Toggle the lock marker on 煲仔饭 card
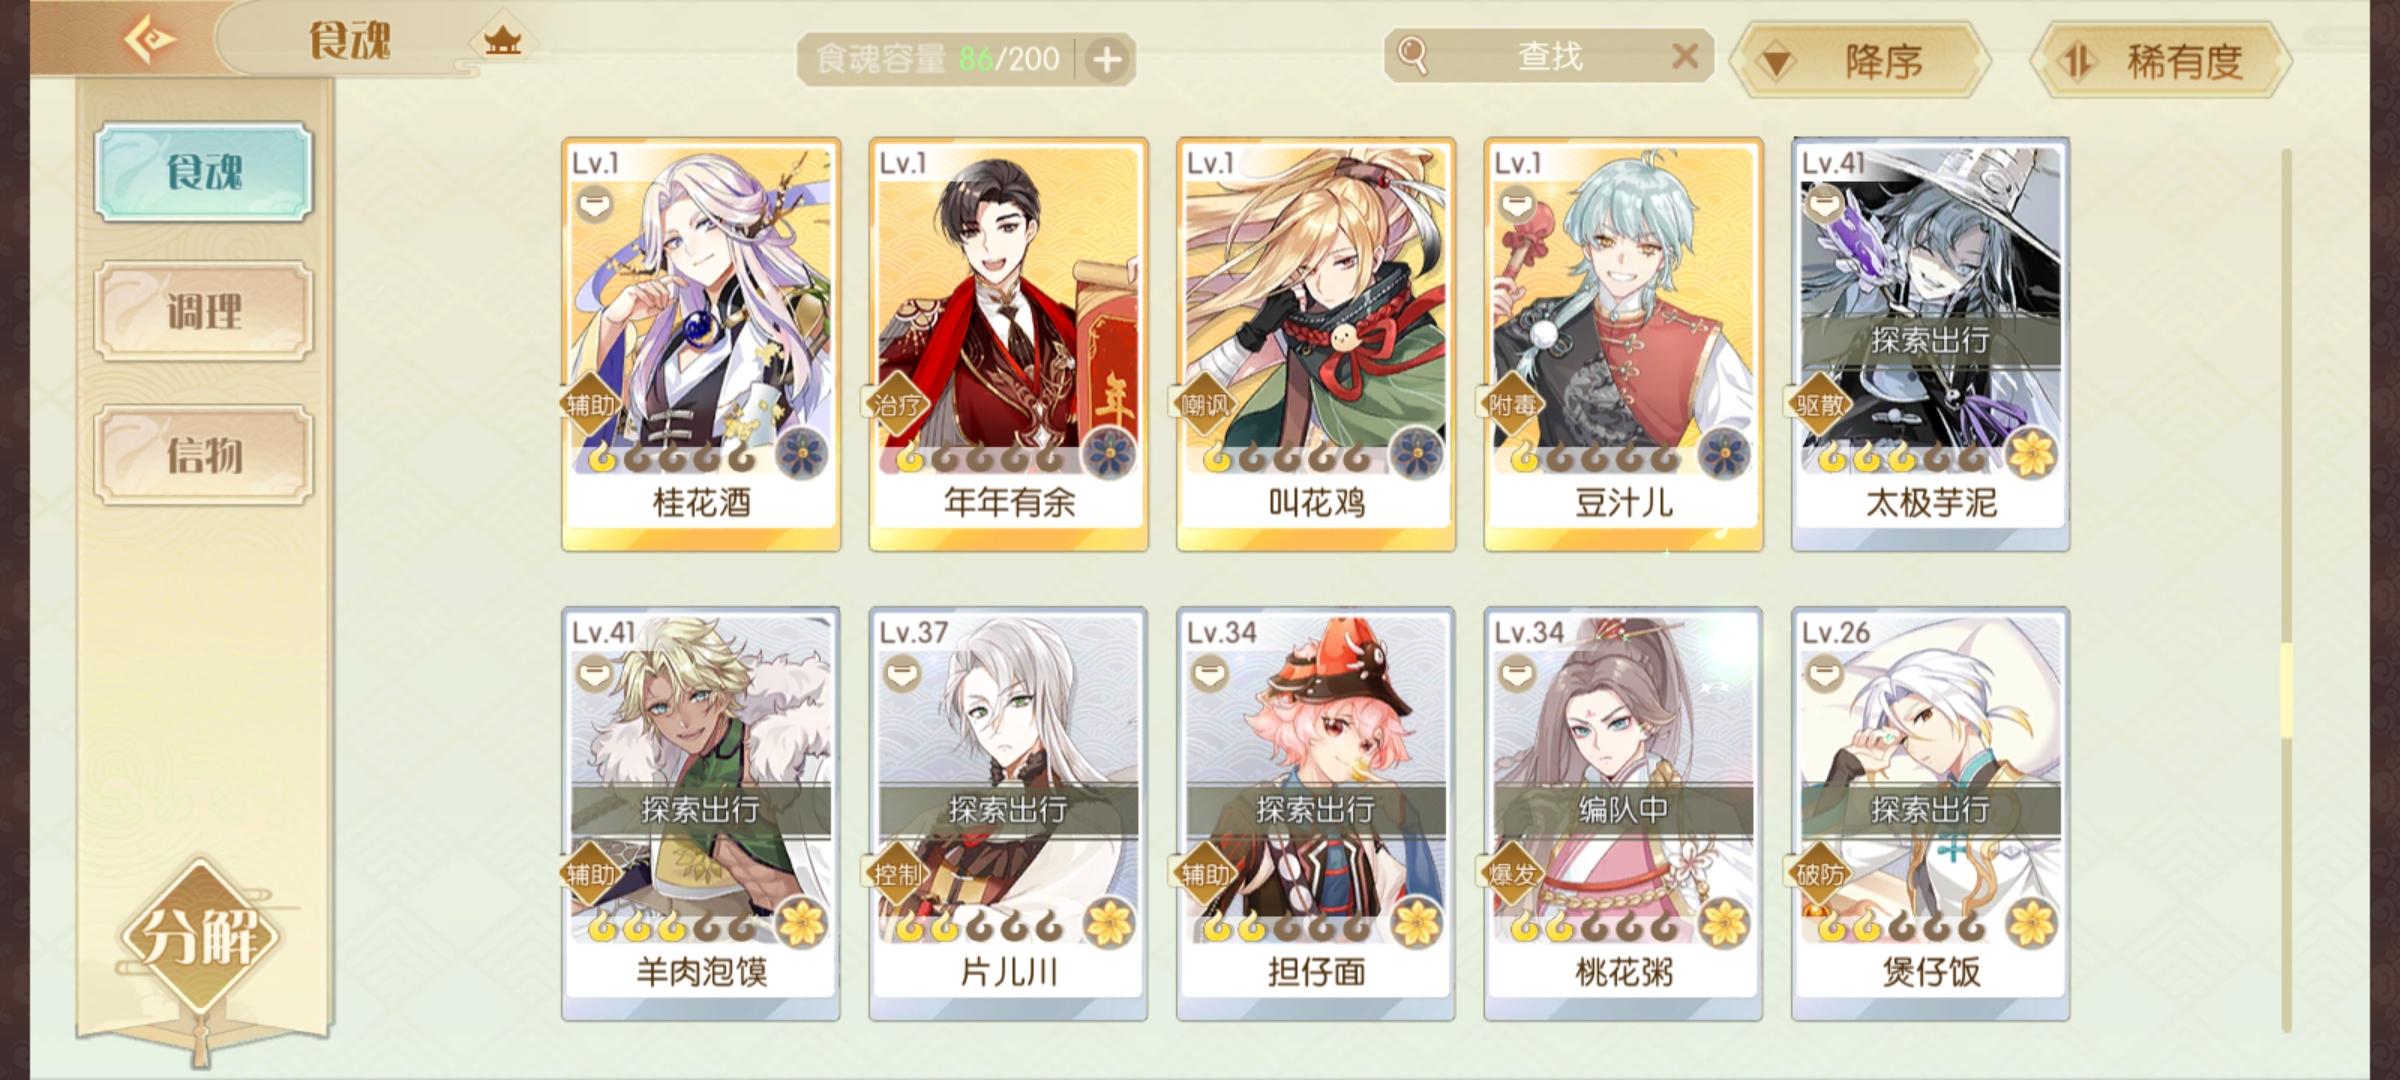This screenshot has height=1080, width=2400. click(x=1824, y=675)
